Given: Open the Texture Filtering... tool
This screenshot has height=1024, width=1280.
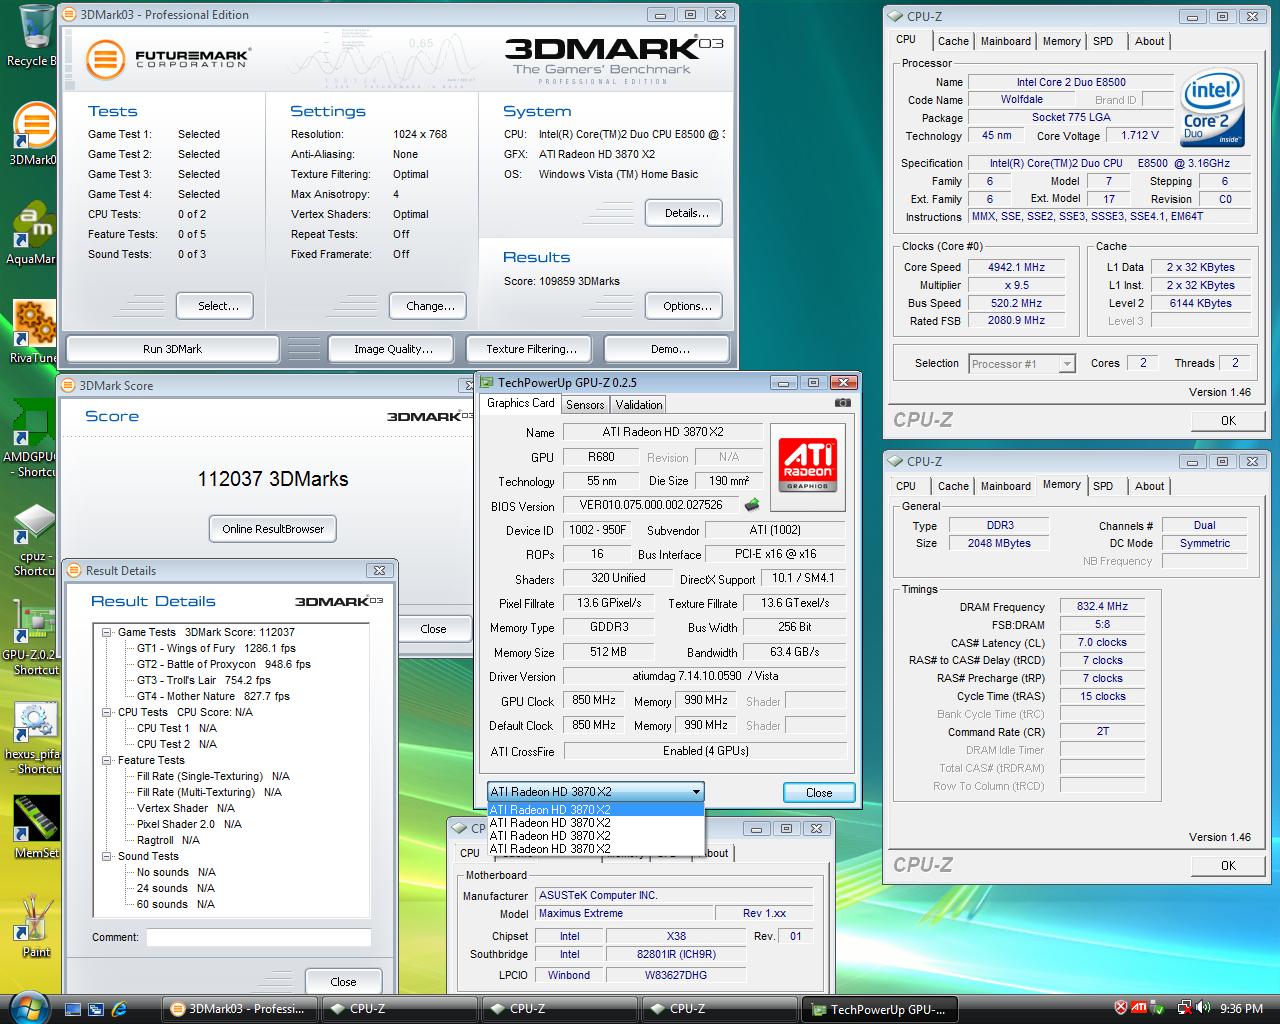Looking at the screenshot, I should point(531,349).
